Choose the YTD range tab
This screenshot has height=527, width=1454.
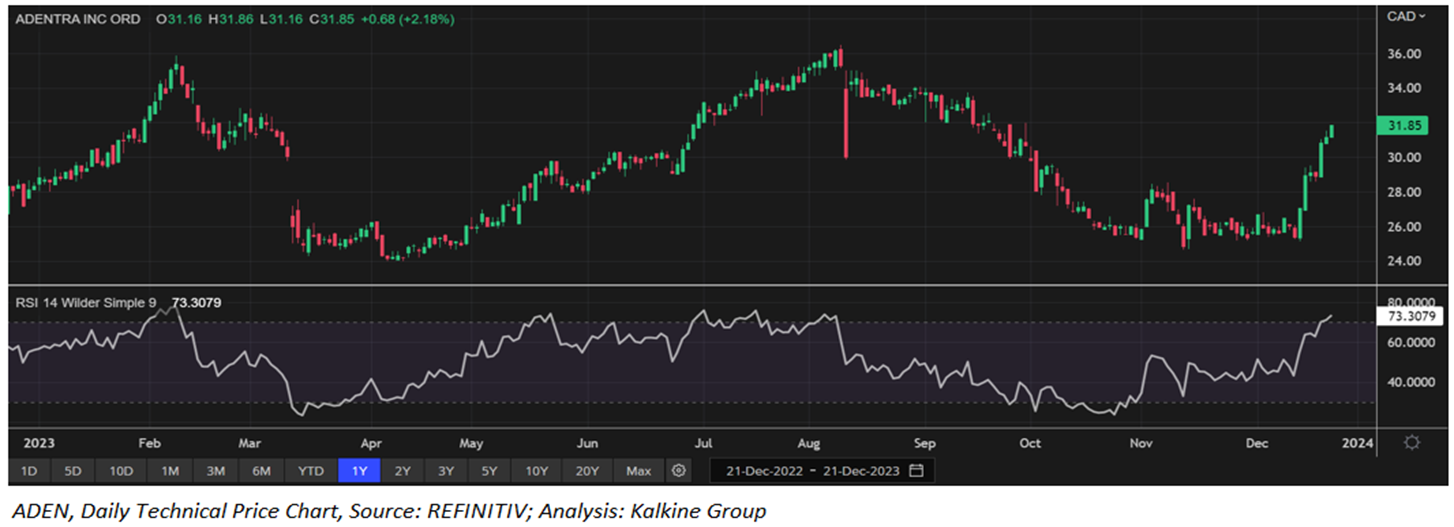(311, 470)
